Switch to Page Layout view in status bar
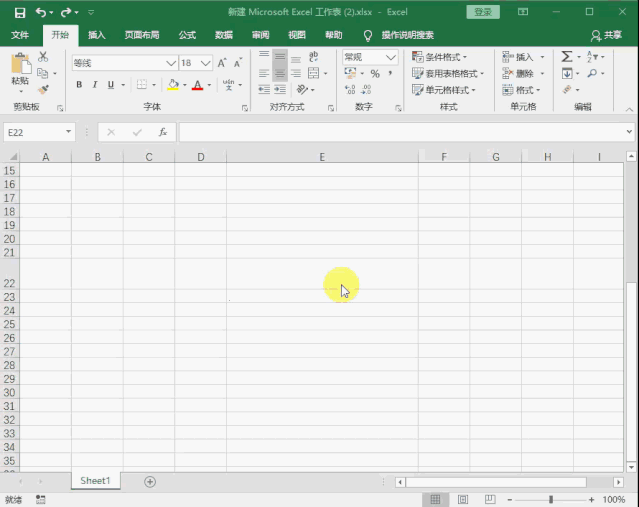The width and height of the screenshot is (639, 507). point(463,499)
